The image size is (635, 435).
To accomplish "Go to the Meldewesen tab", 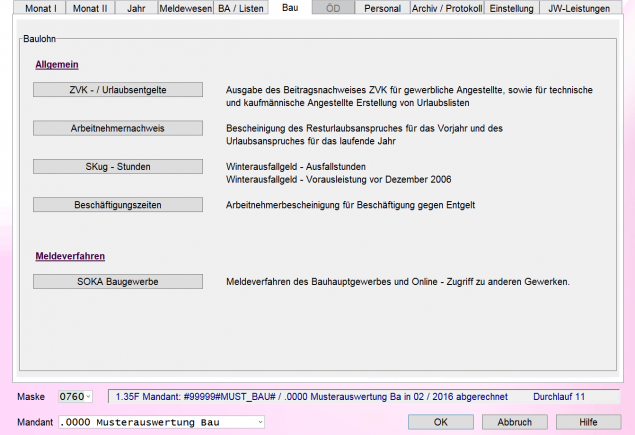I will 185,8.
